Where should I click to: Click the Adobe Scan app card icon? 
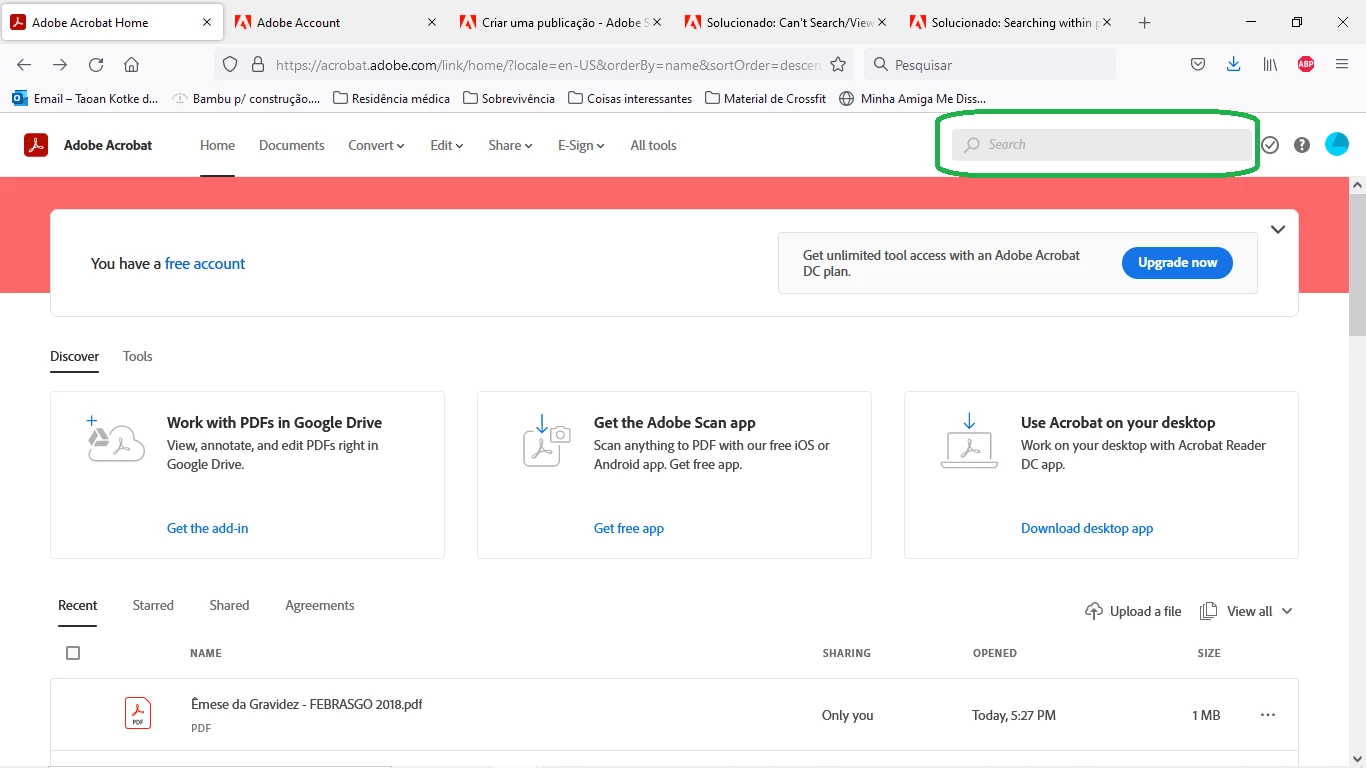(x=546, y=440)
